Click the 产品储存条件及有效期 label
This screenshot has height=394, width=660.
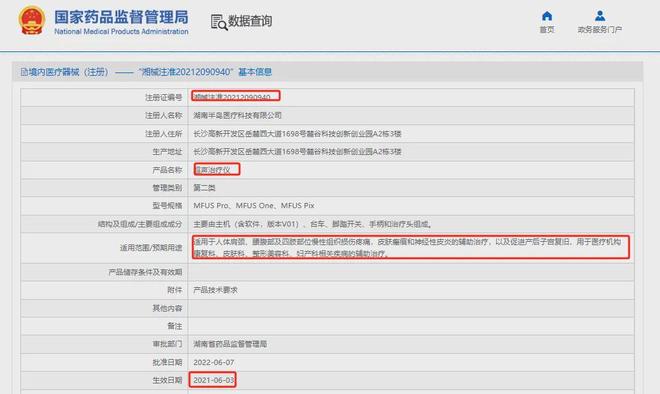point(146,272)
